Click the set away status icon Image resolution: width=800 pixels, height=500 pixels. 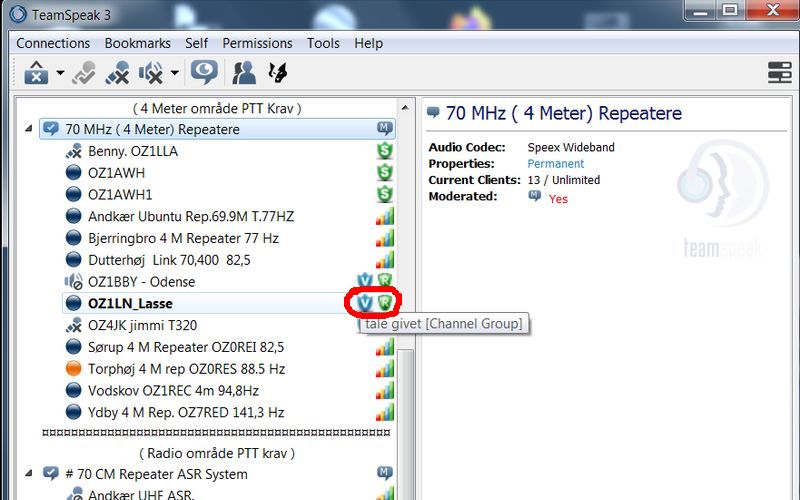(204, 72)
